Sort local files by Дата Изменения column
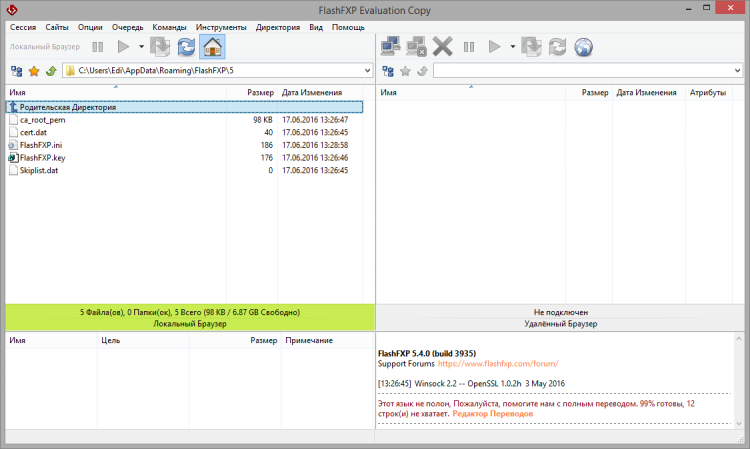The width and height of the screenshot is (750, 449). (x=320, y=92)
